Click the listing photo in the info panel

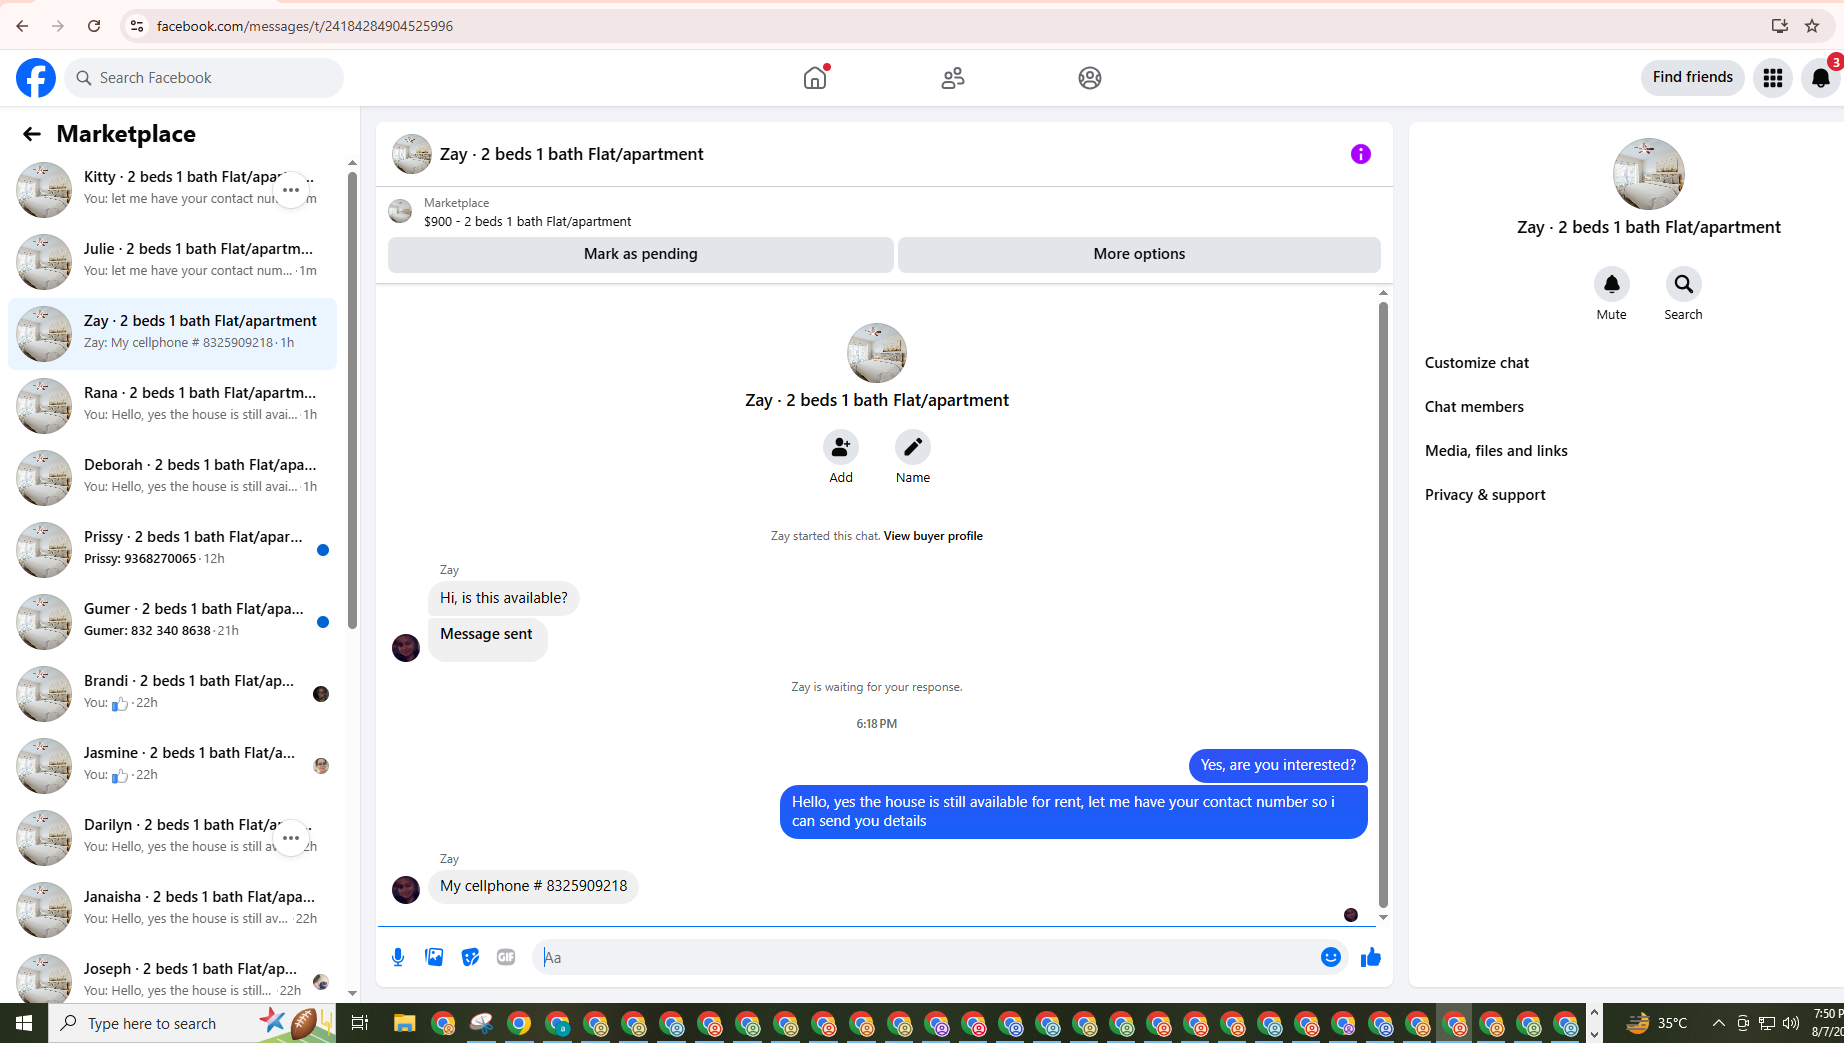(1649, 174)
